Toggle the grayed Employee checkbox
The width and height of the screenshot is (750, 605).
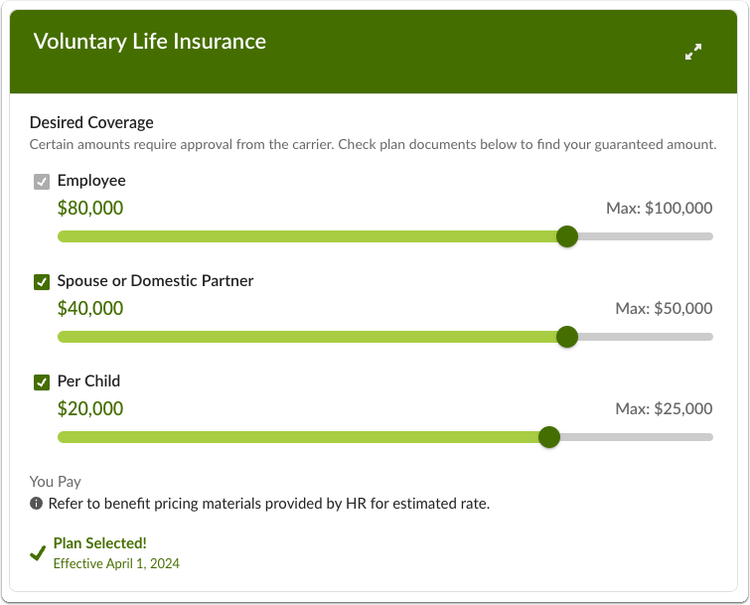42,182
